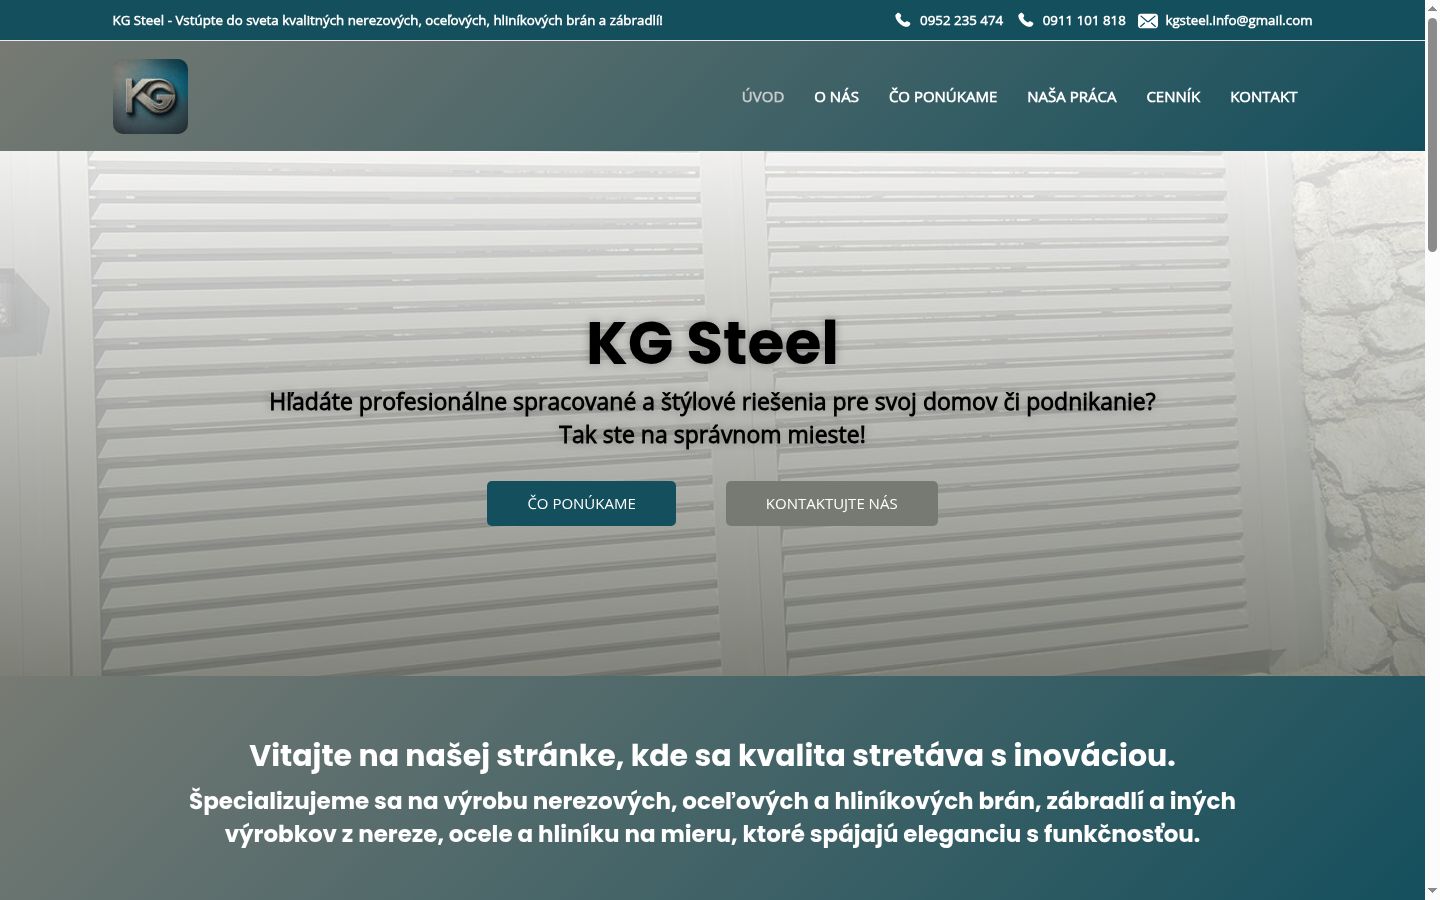The width and height of the screenshot is (1440, 900).
Task: Click the KG Steel hero heading
Action: [x=712, y=343]
